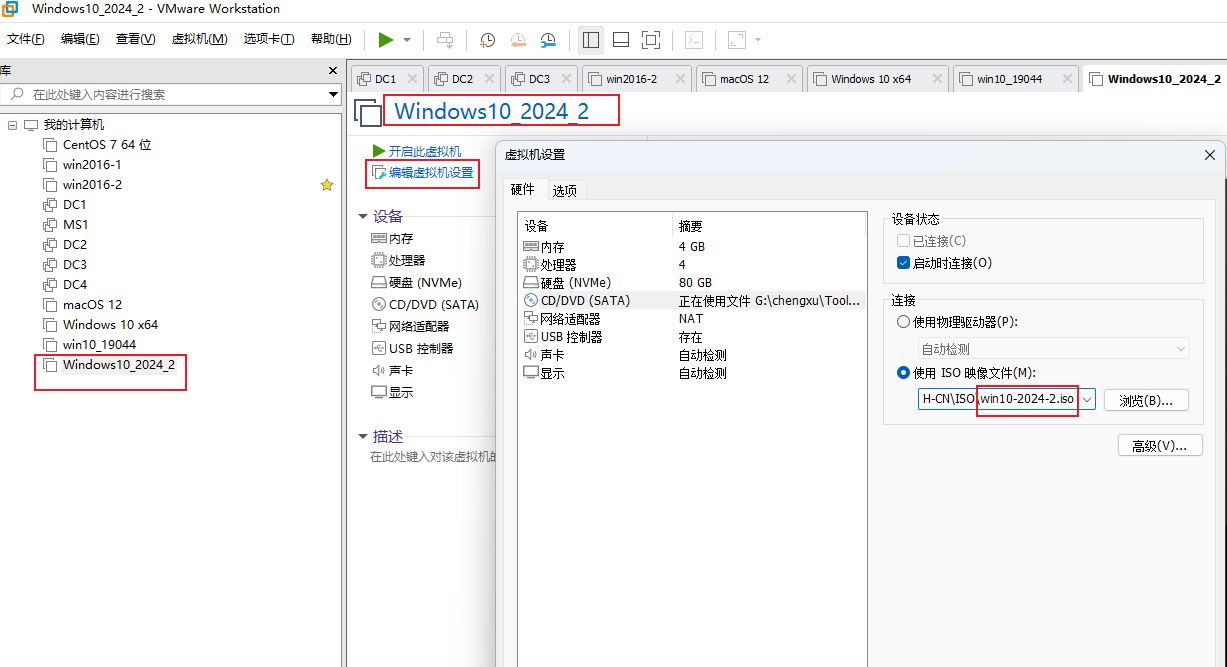Click the thumbnail bar view icon
Screen dimensions: 1227x667
(x=620, y=40)
